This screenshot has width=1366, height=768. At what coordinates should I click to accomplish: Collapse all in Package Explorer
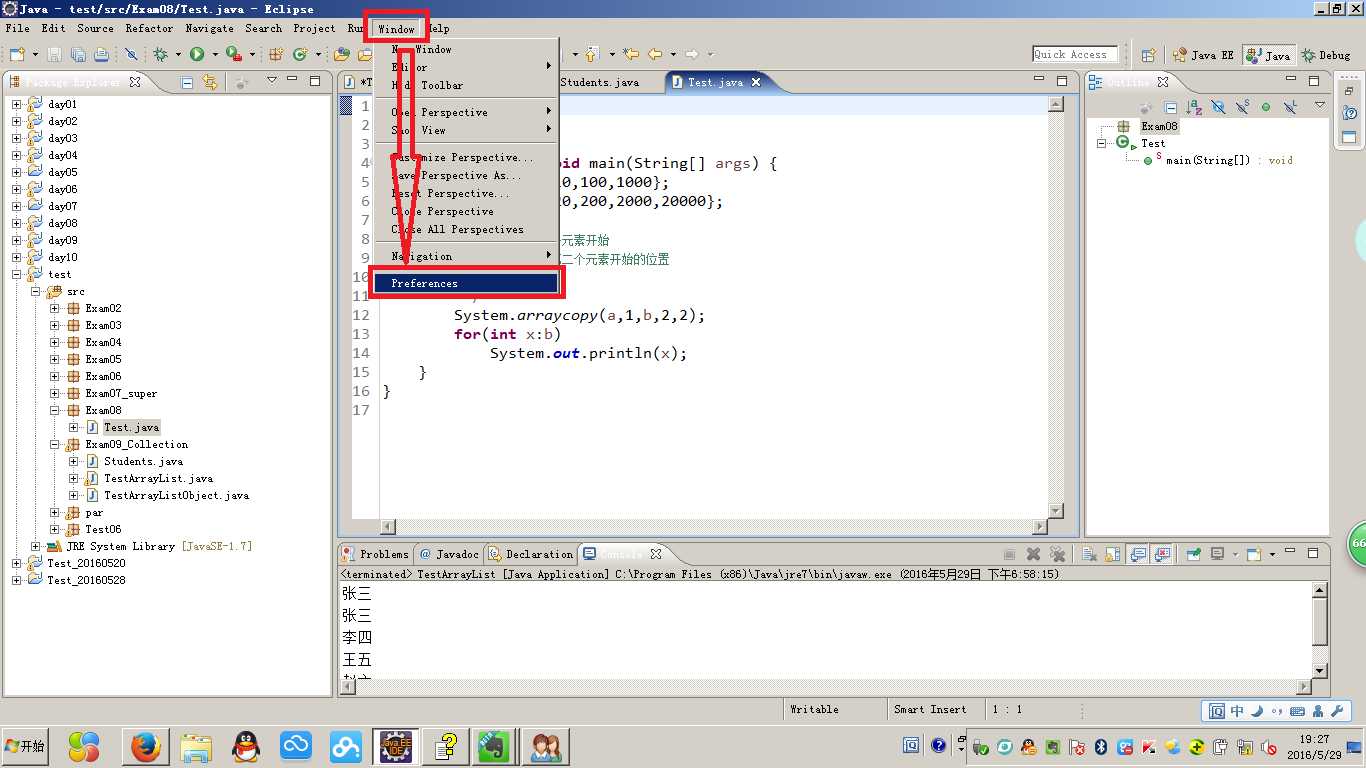click(187, 82)
